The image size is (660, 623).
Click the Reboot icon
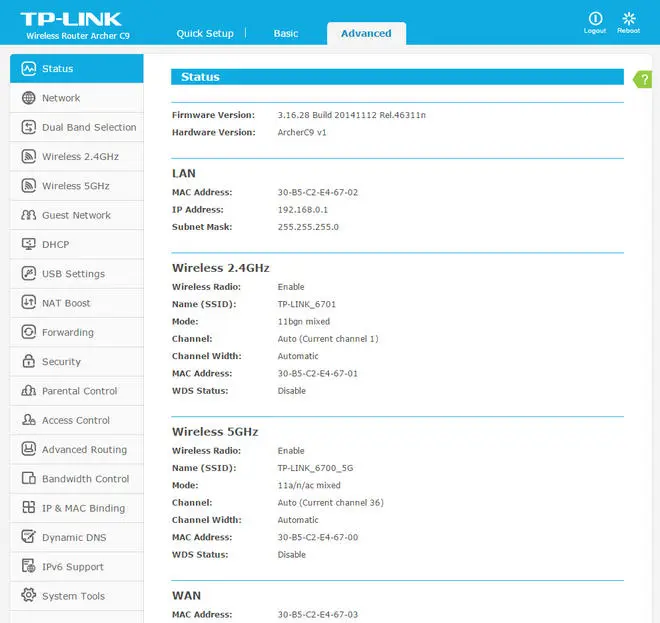pyautogui.click(x=628, y=19)
